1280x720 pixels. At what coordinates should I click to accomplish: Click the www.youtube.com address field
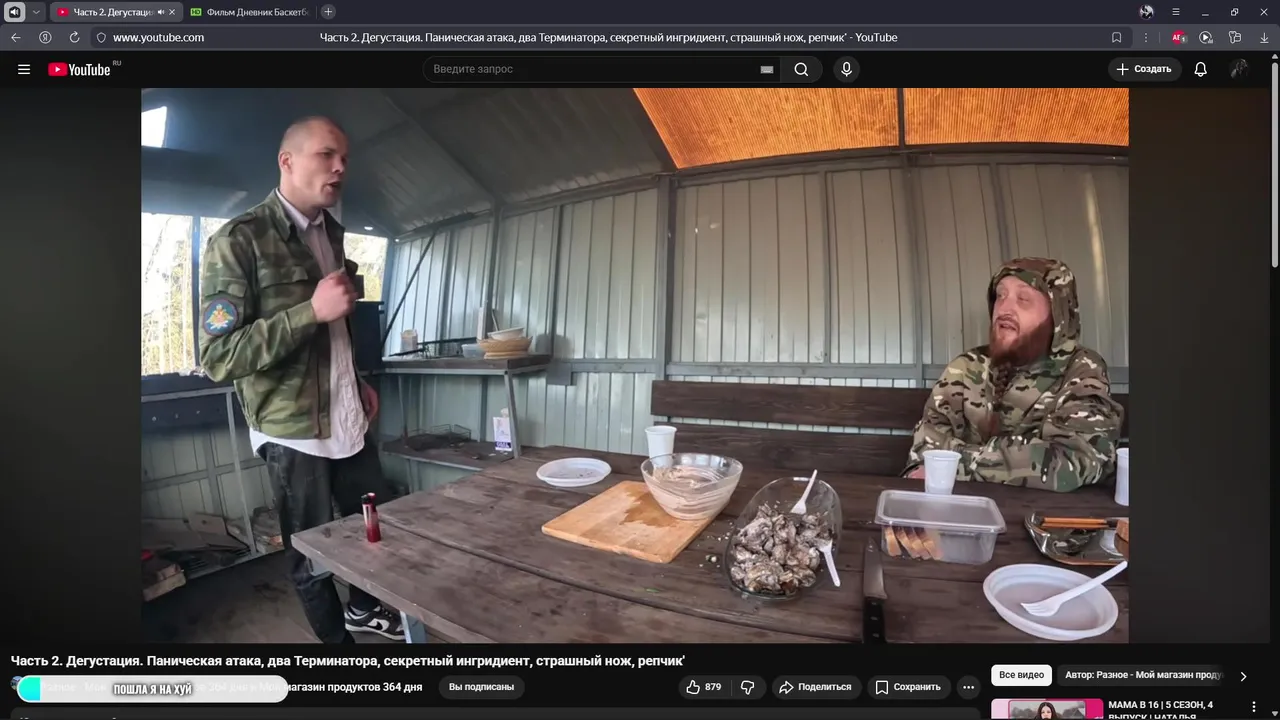pos(158,37)
